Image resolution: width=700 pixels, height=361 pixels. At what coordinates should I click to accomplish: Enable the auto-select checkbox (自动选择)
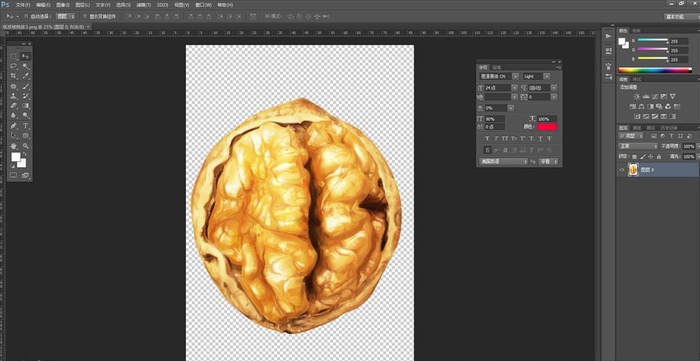(x=25, y=16)
